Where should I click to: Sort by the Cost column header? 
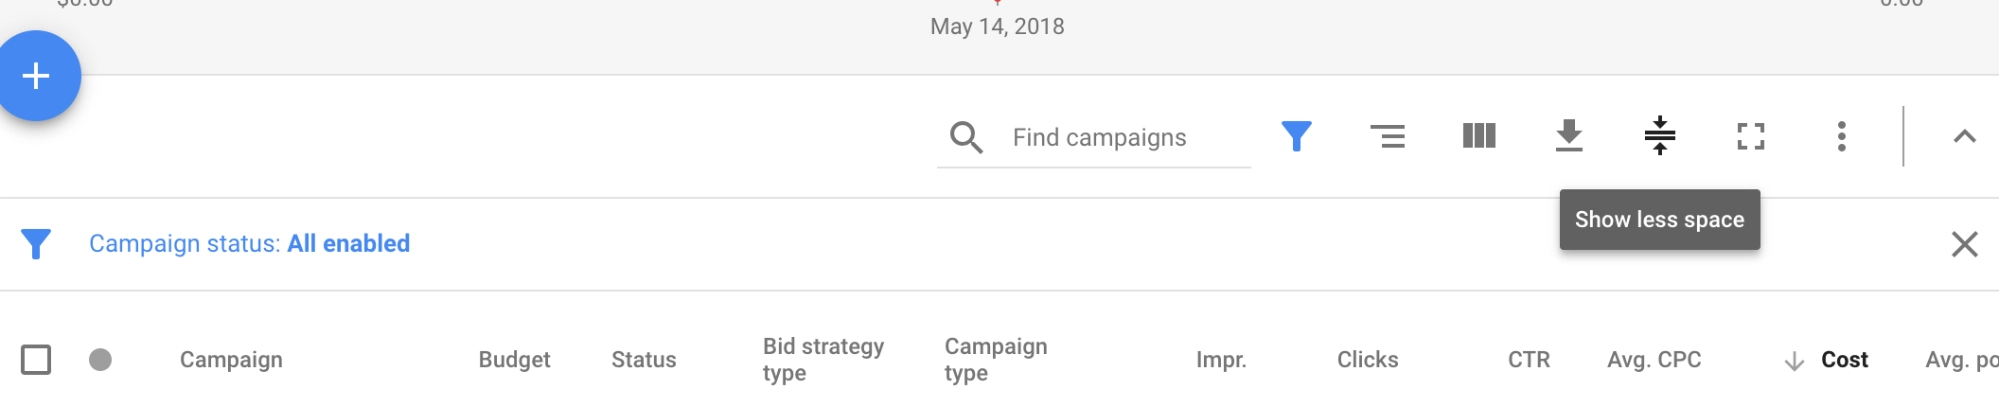click(x=1843, y=360)
